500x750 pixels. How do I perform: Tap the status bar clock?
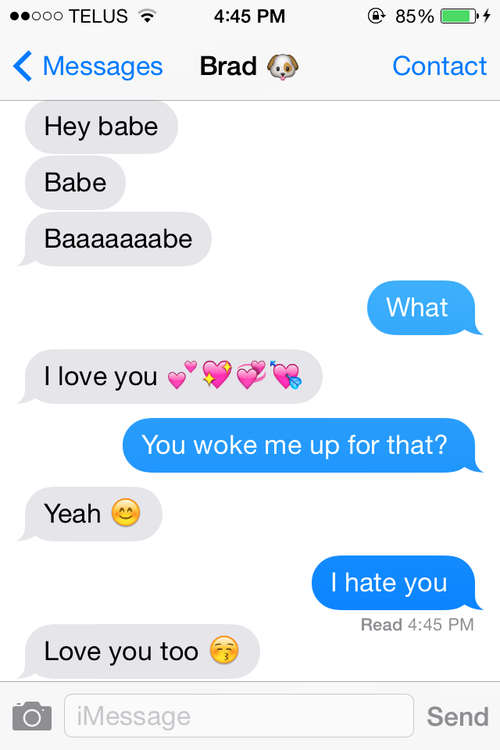pyautogui.click(x=249, y=16)
